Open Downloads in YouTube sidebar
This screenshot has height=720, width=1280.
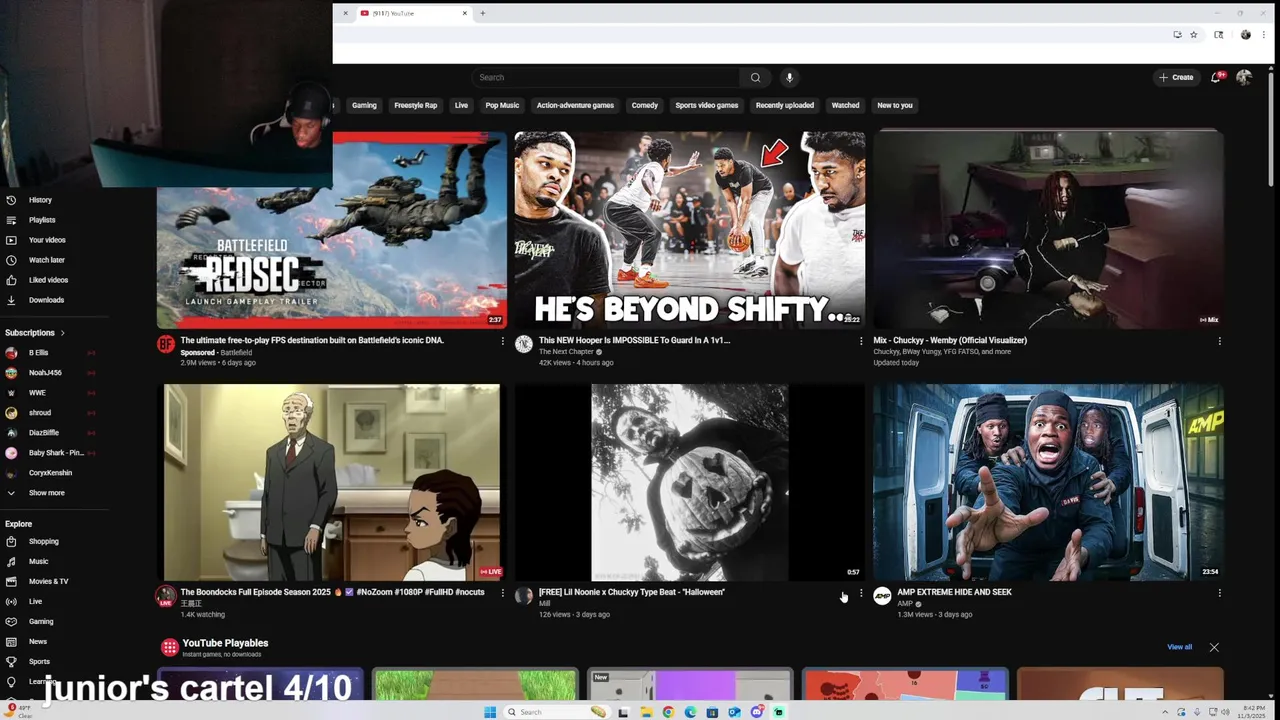46,300
